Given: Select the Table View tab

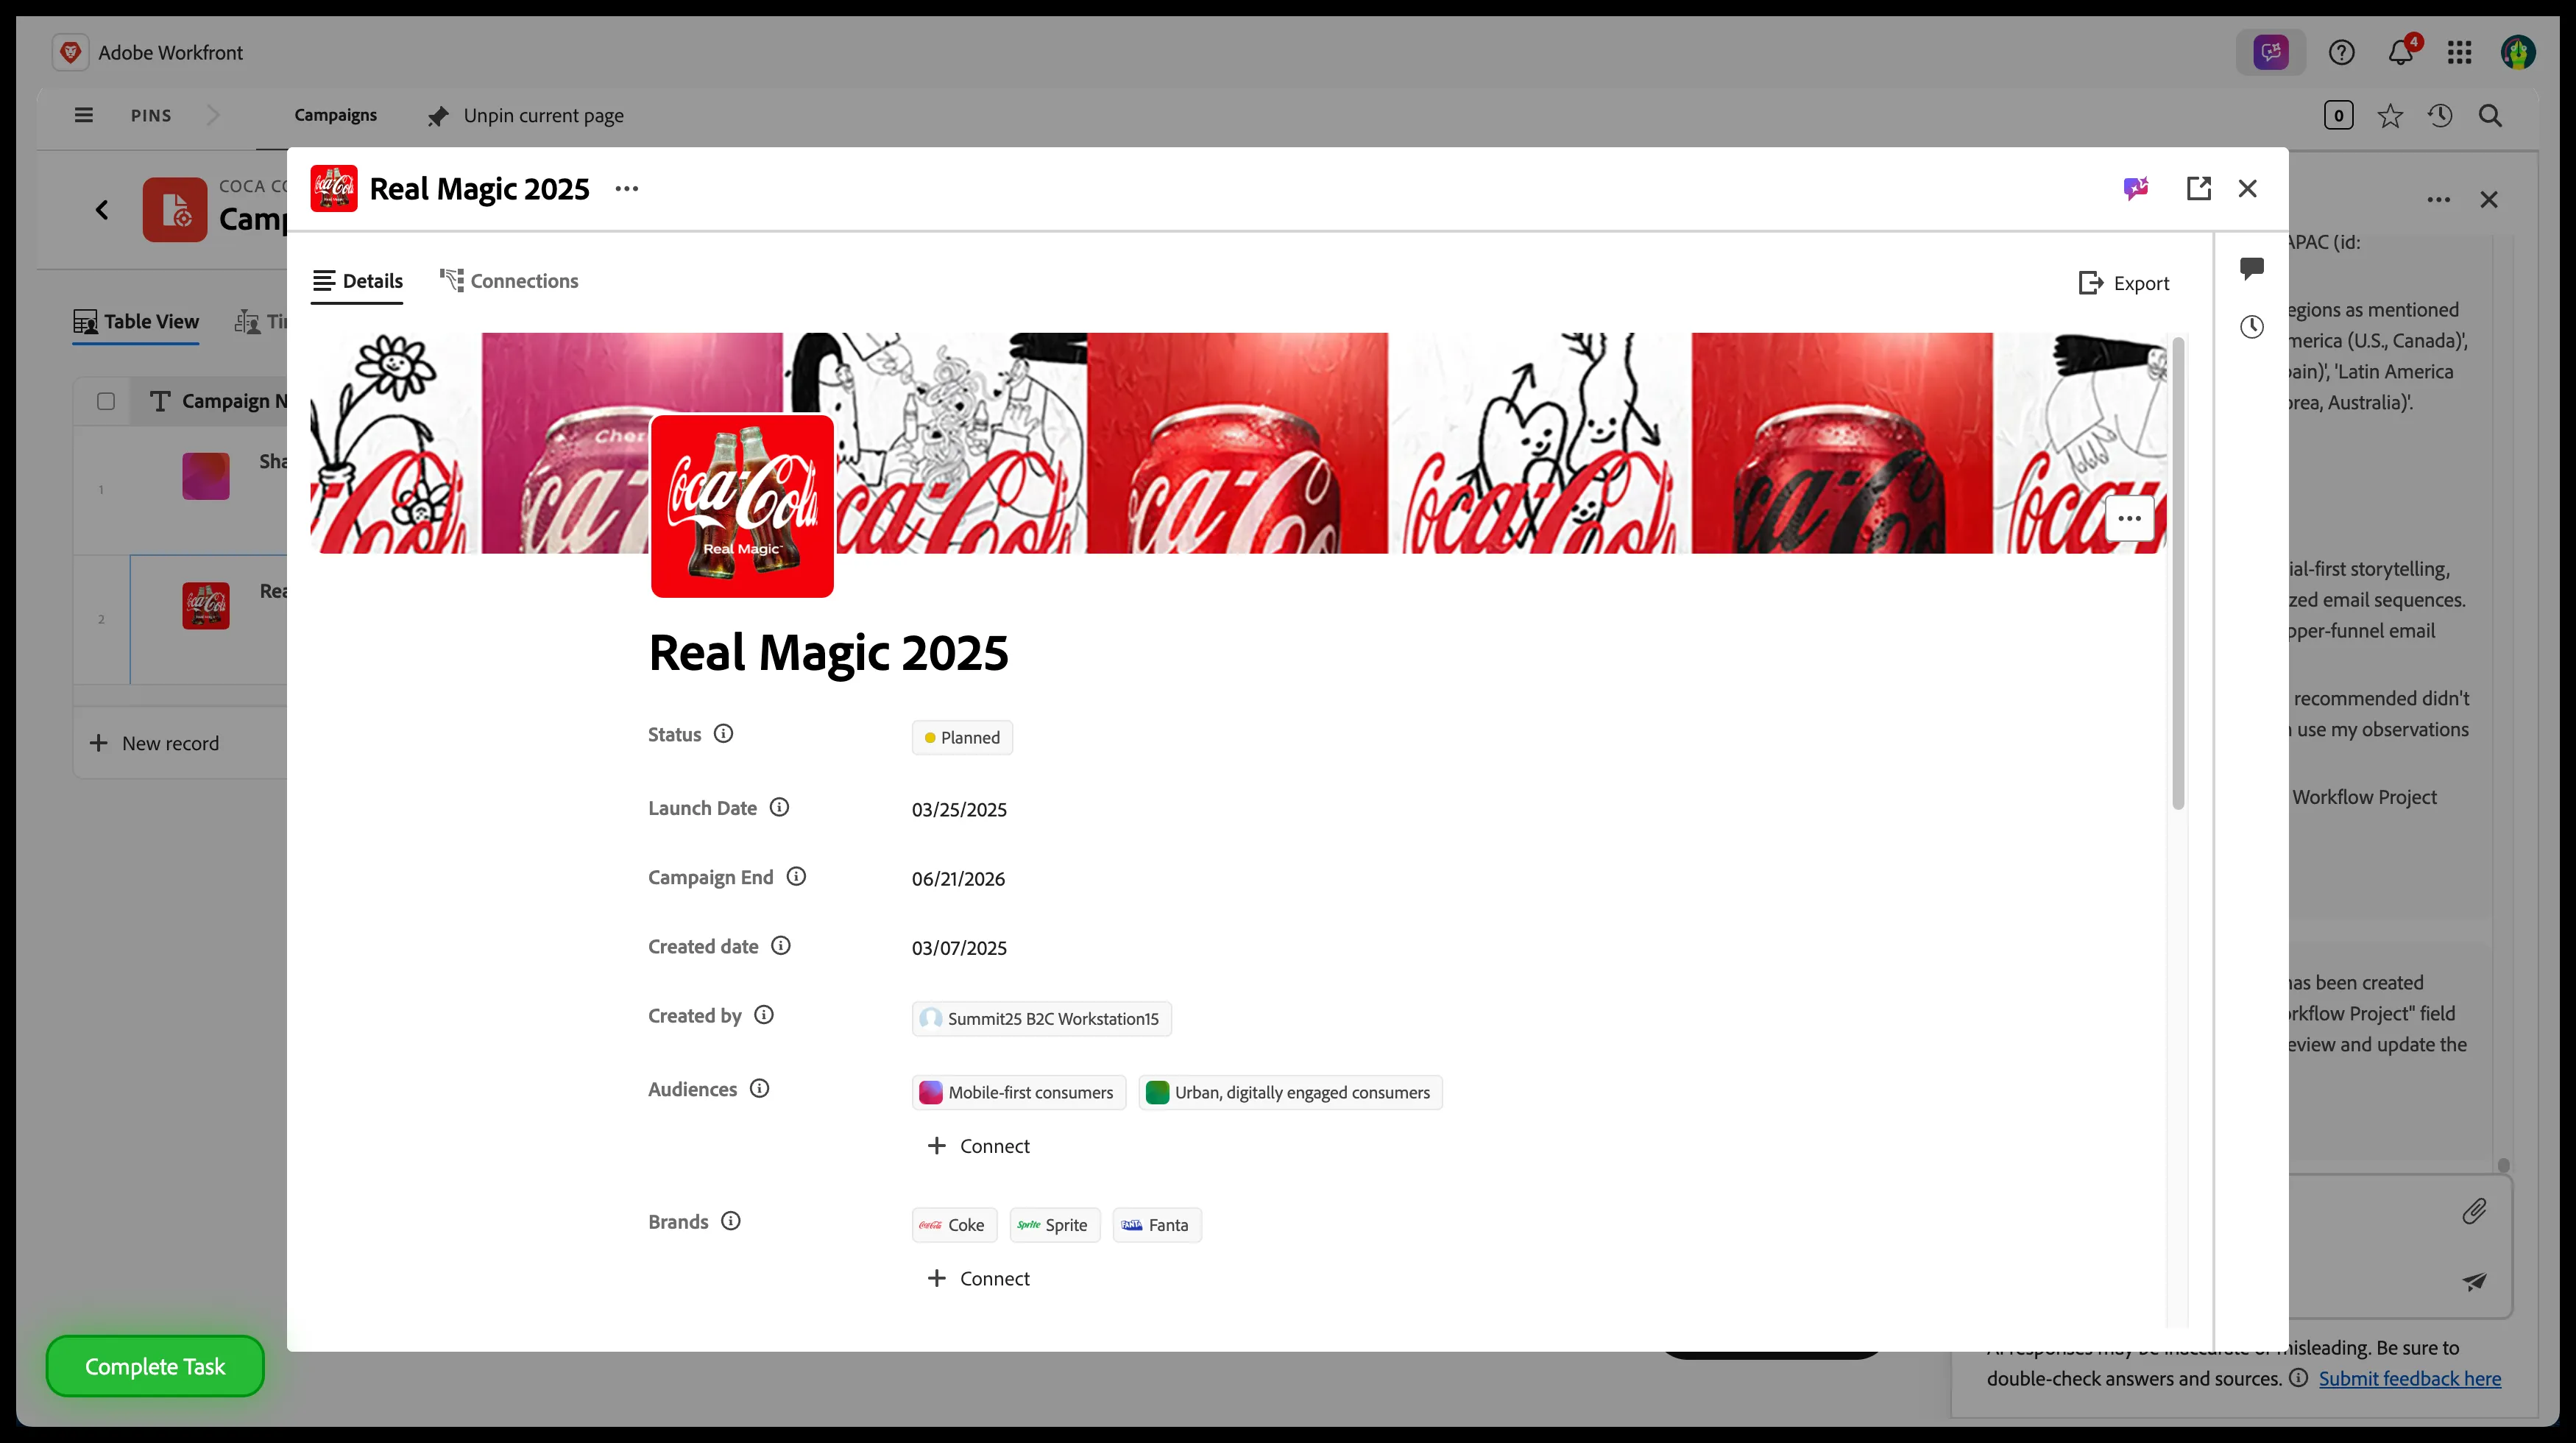Looking at the screenshot, I should tap(136, 322).
